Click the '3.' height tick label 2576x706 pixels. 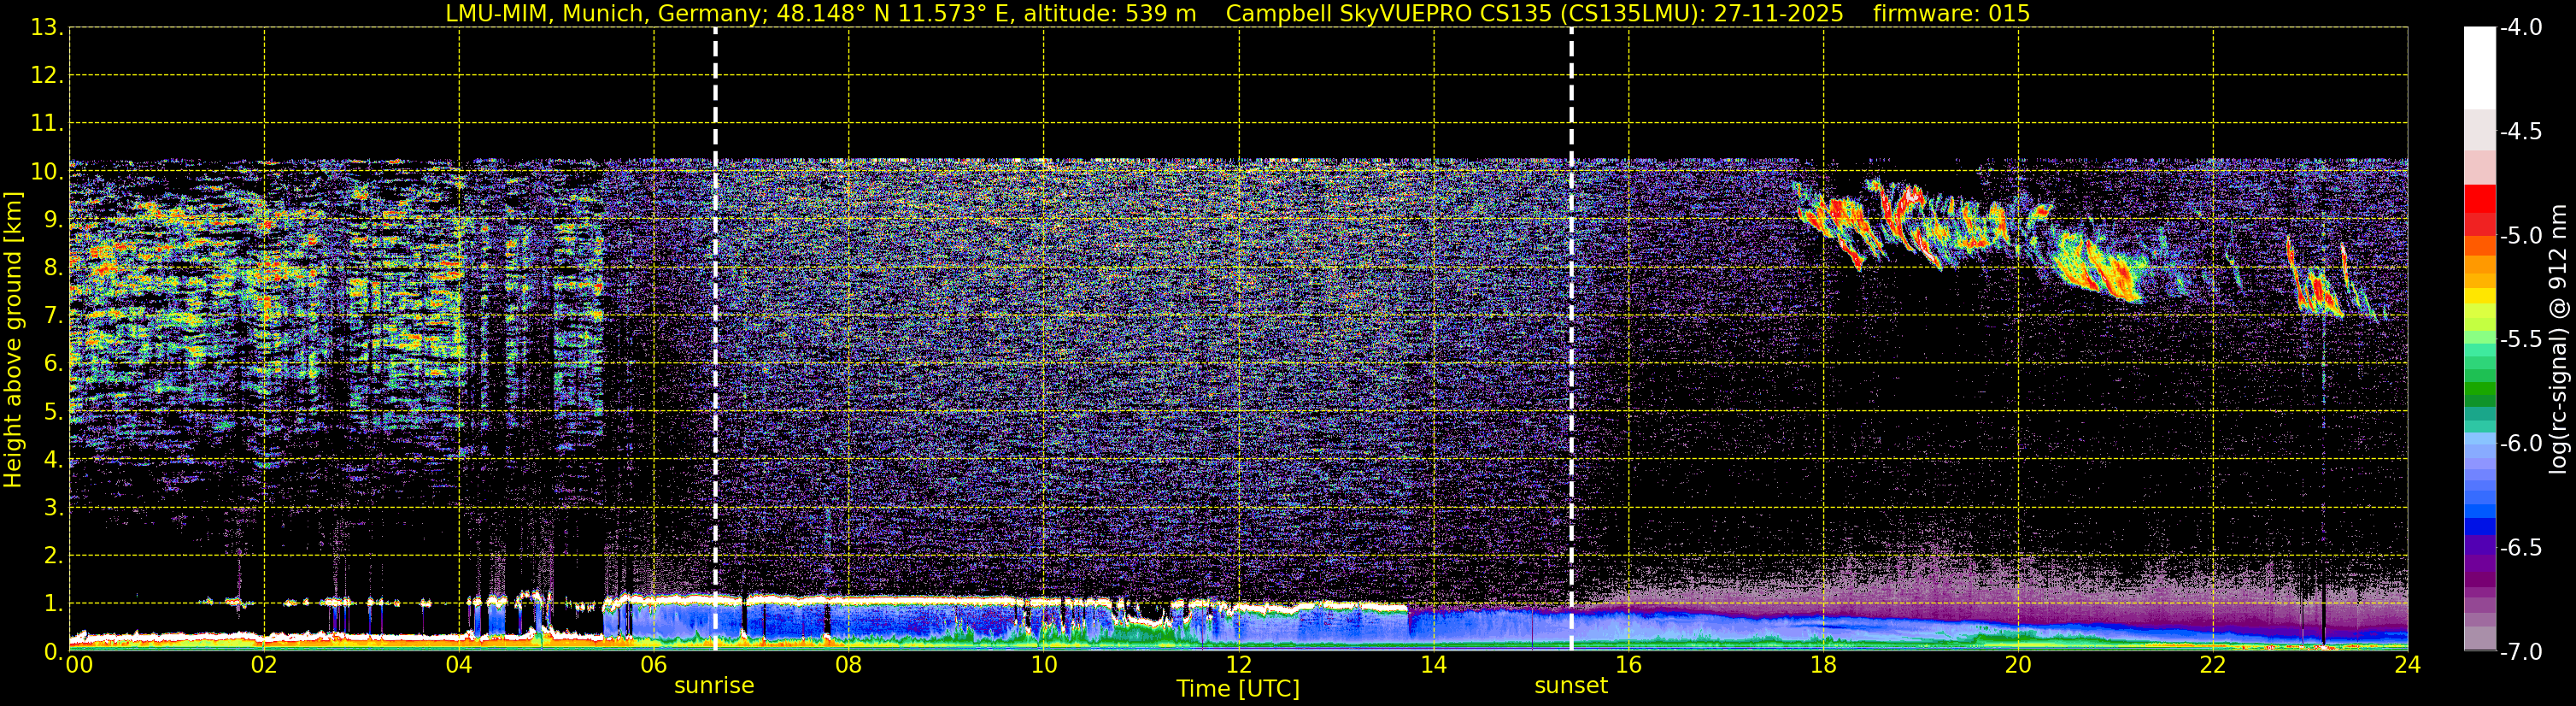tap(53, 508)
